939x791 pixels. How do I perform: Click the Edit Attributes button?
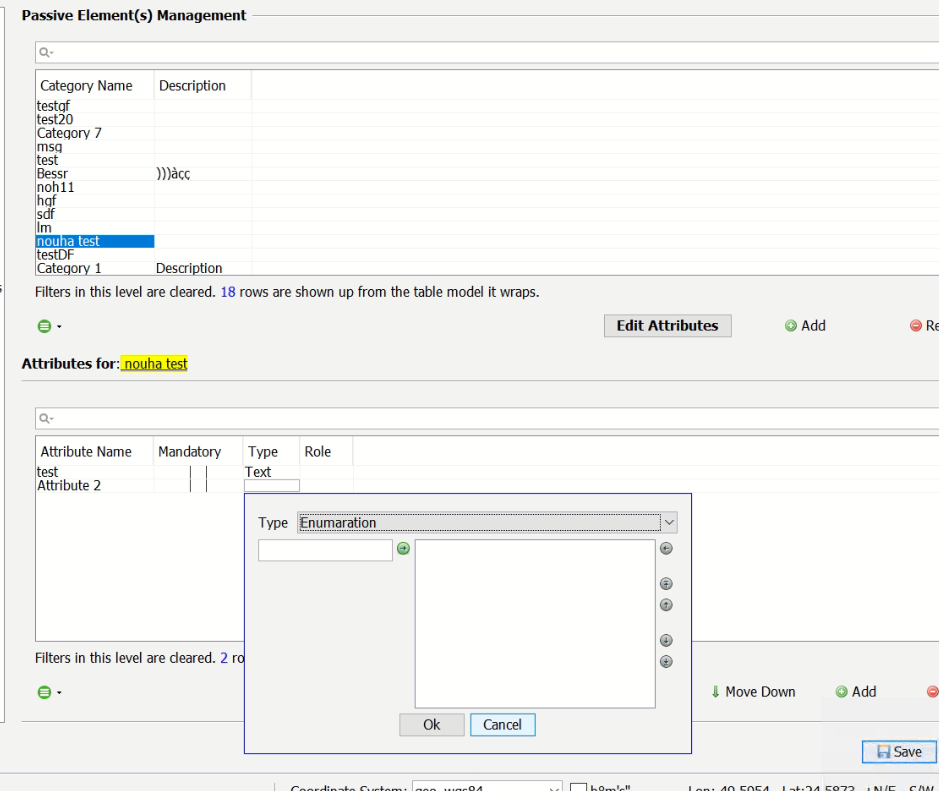pos(667,326)
